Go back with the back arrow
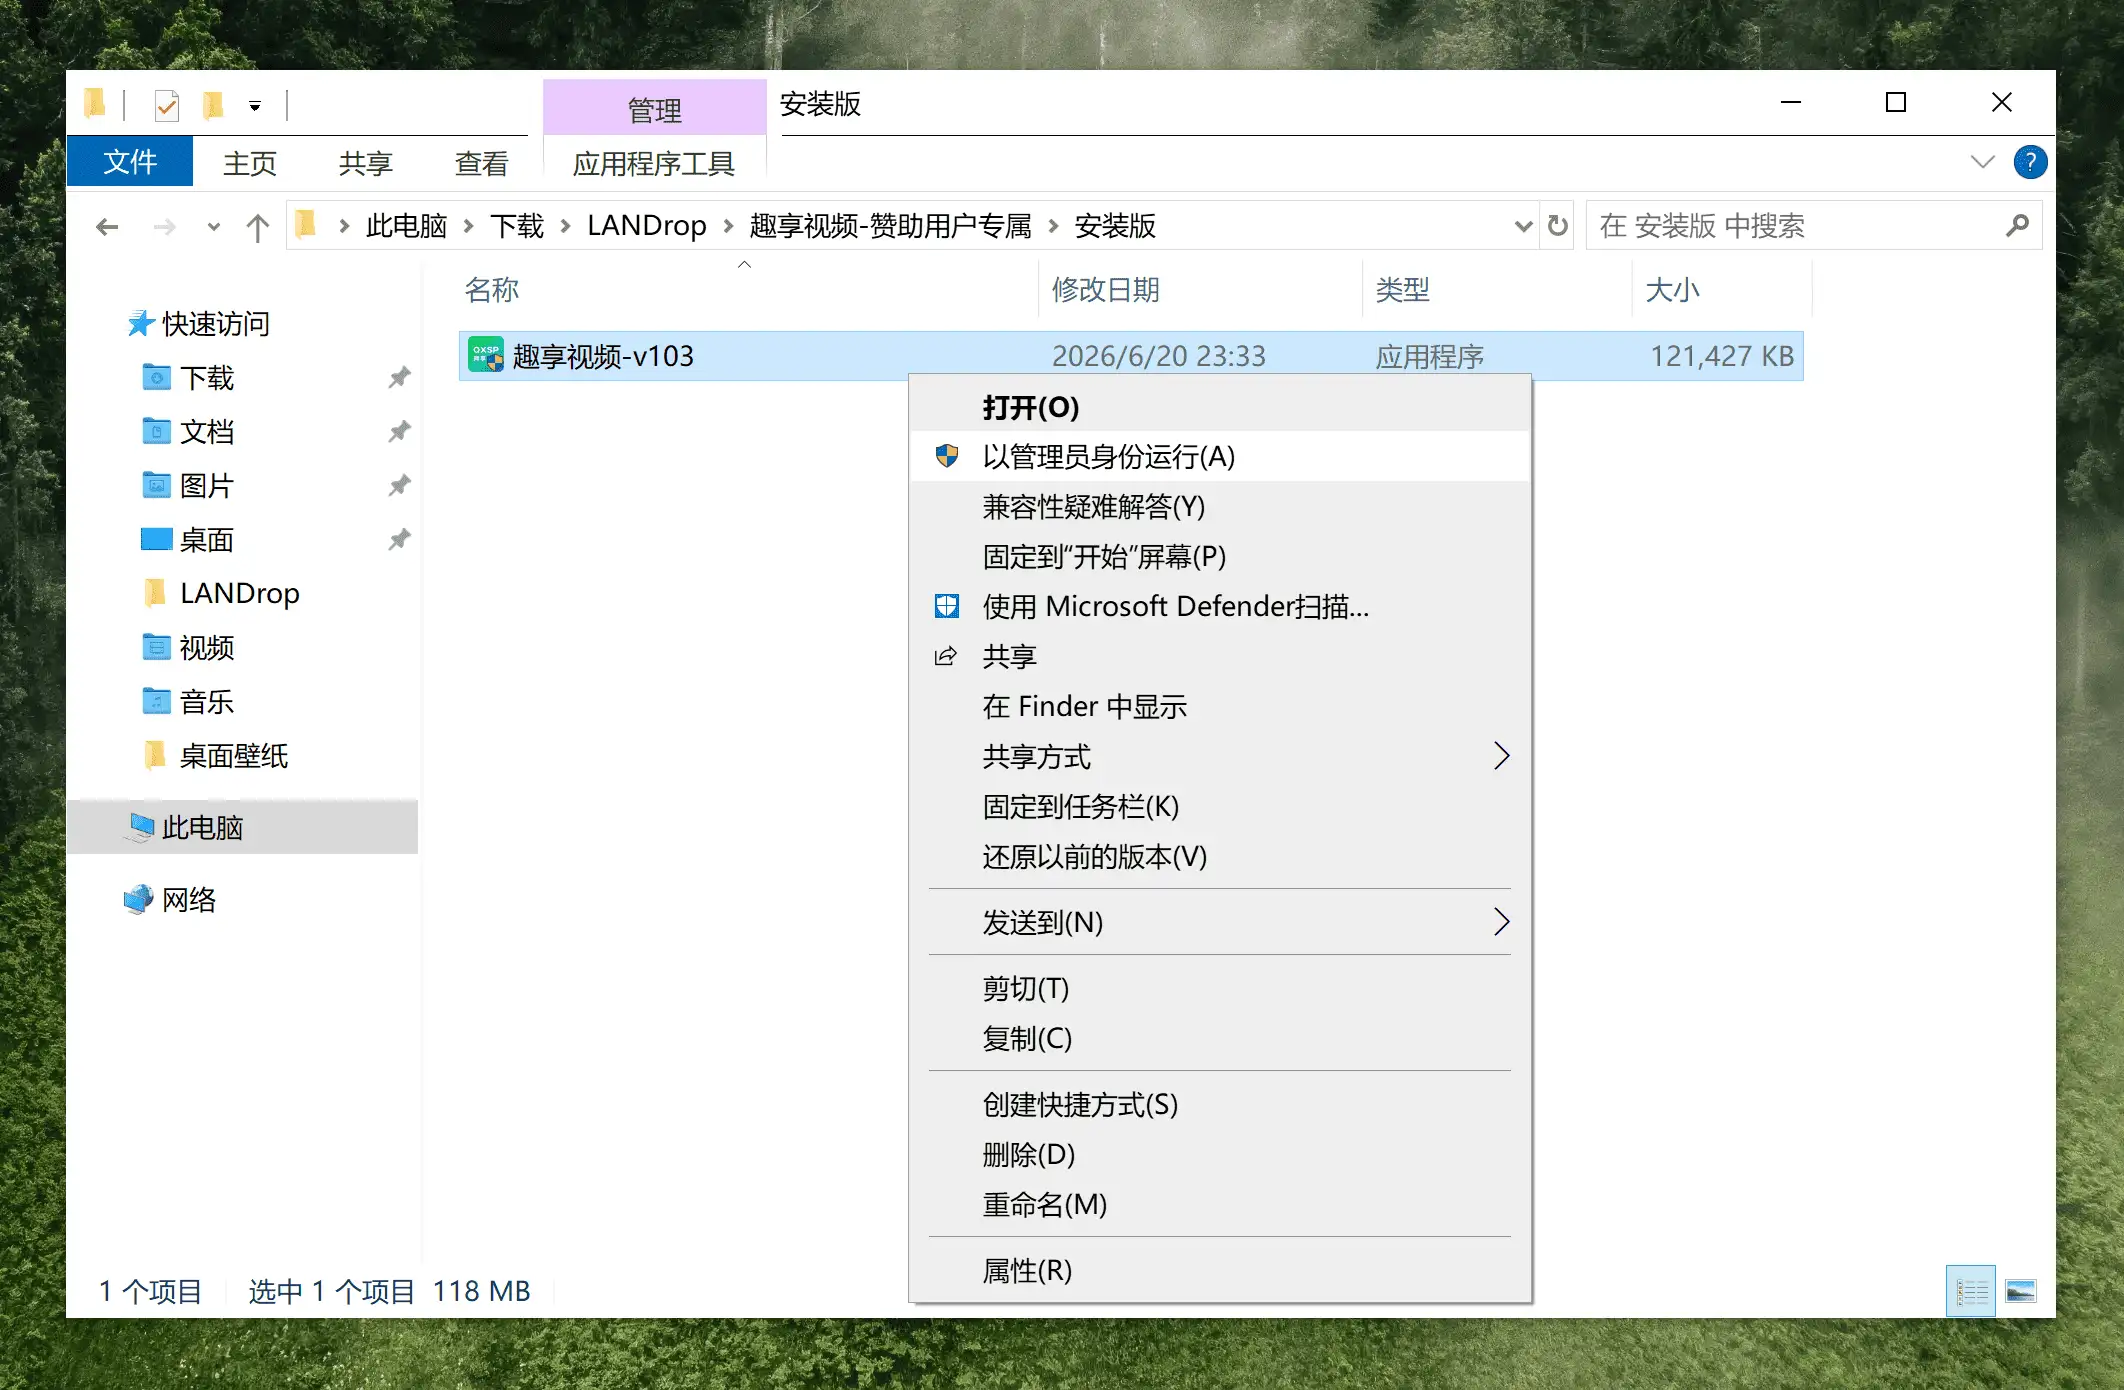Viewport: 2124px width, 1390px height. pos(108,227)
